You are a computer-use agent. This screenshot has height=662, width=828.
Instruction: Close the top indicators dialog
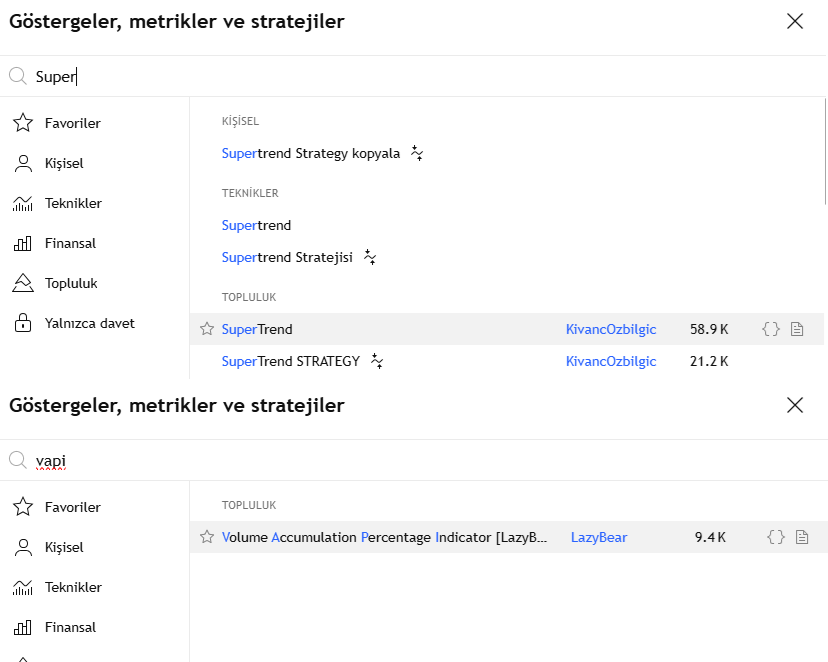pos(795,21)
